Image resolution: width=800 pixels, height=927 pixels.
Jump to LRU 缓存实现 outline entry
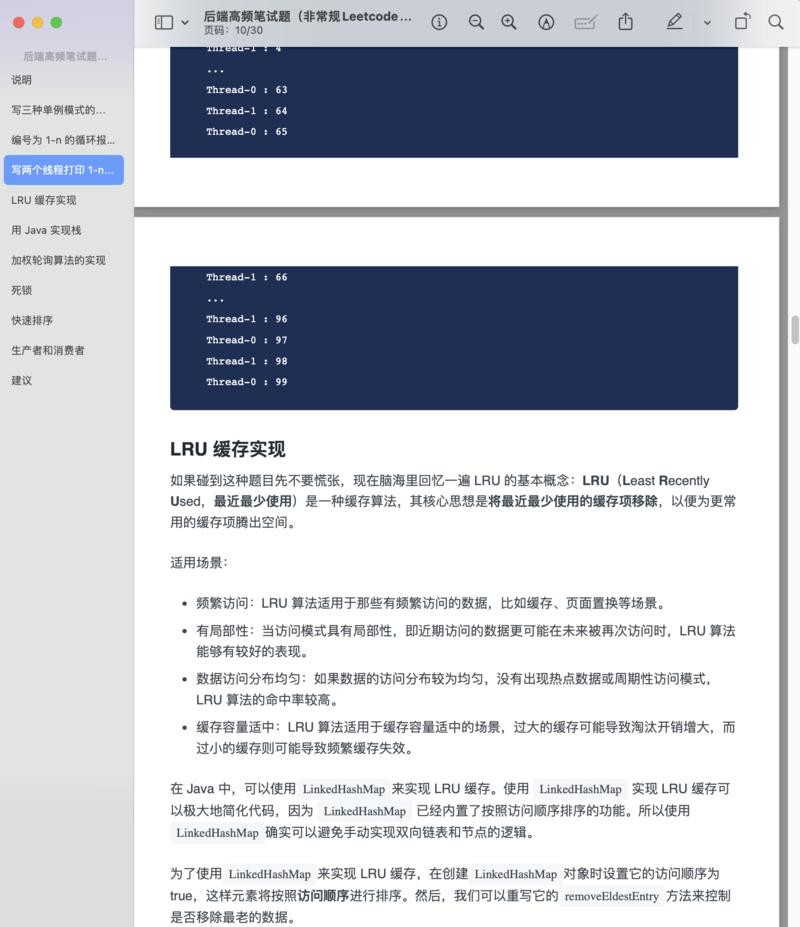44,200
